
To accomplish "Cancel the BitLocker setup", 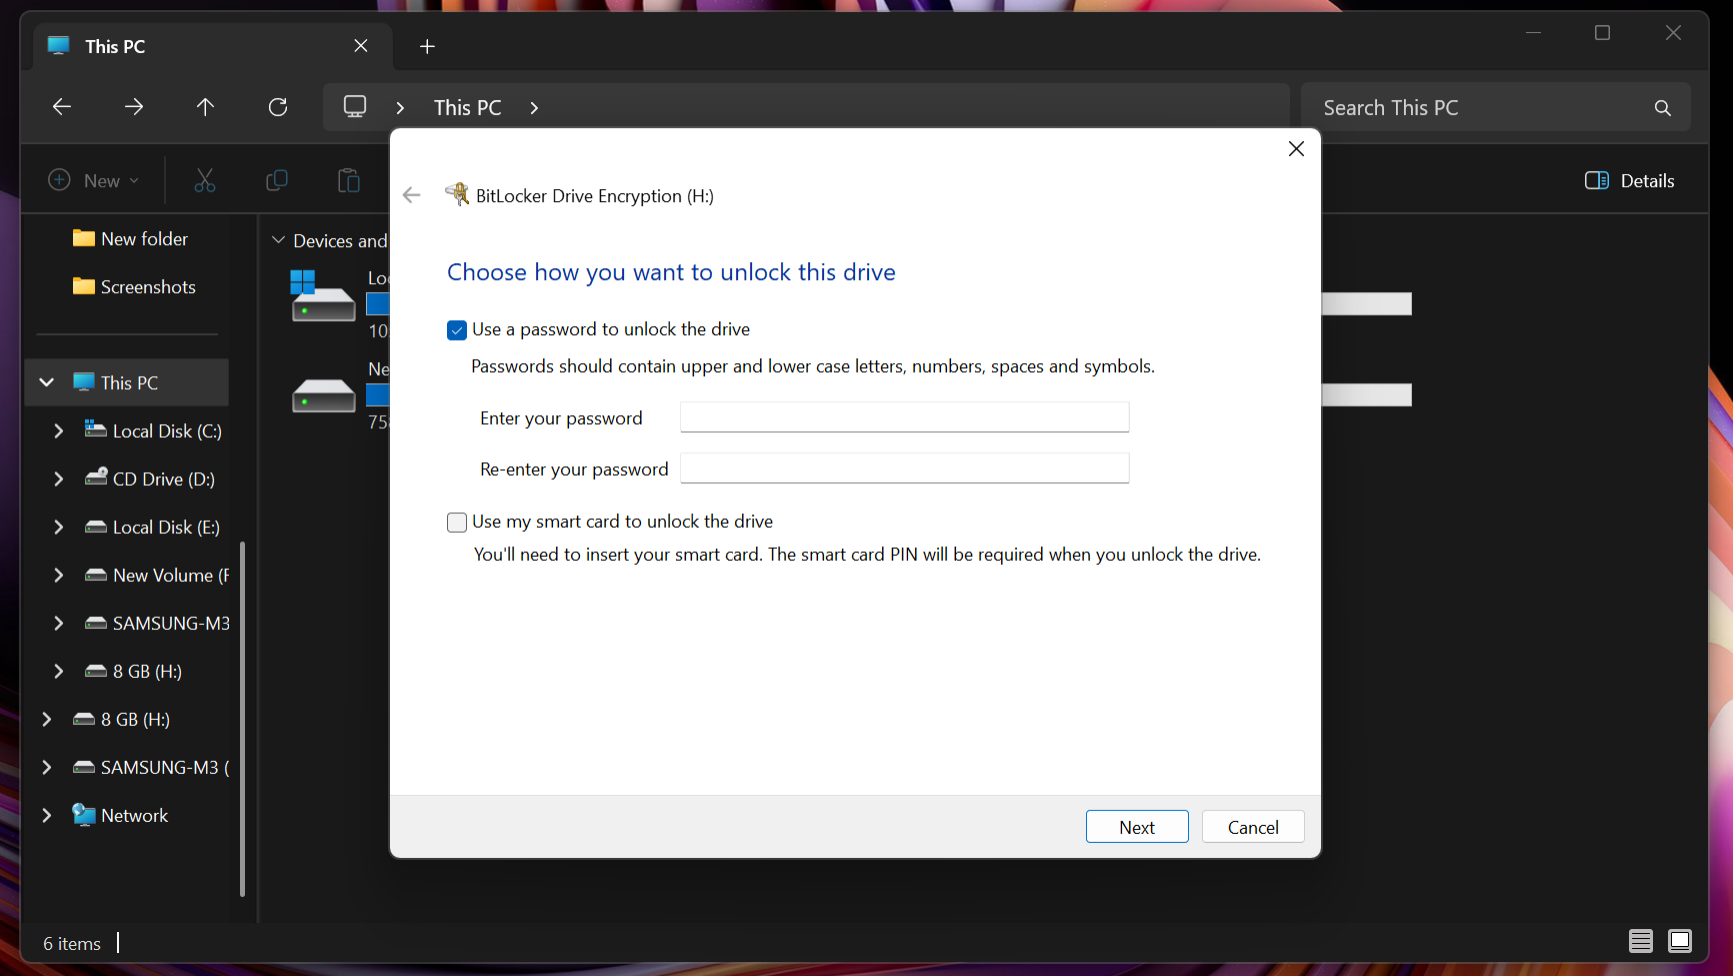I will [x=1252, y=826].
